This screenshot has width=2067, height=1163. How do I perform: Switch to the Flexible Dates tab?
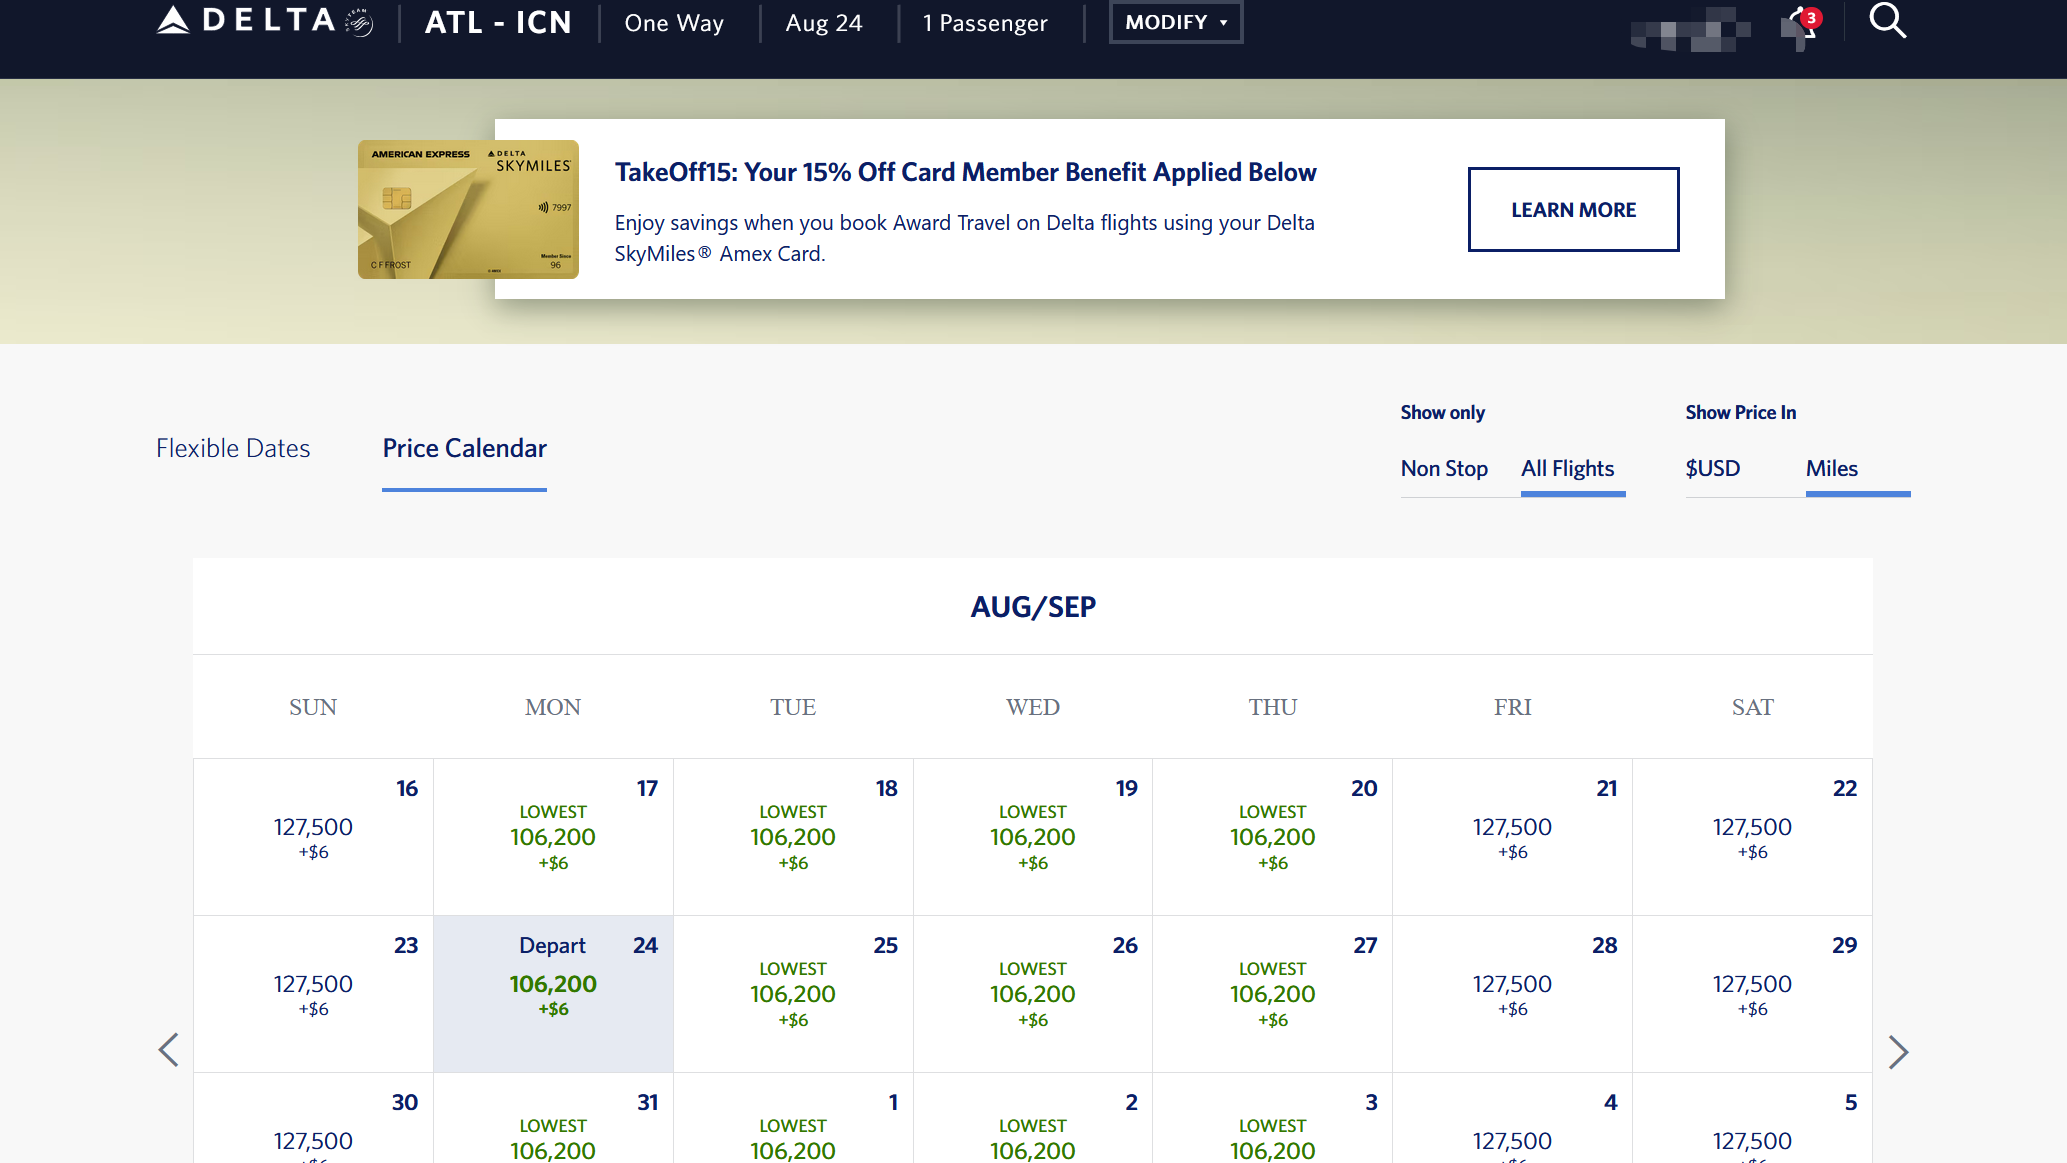pos(233,448)
